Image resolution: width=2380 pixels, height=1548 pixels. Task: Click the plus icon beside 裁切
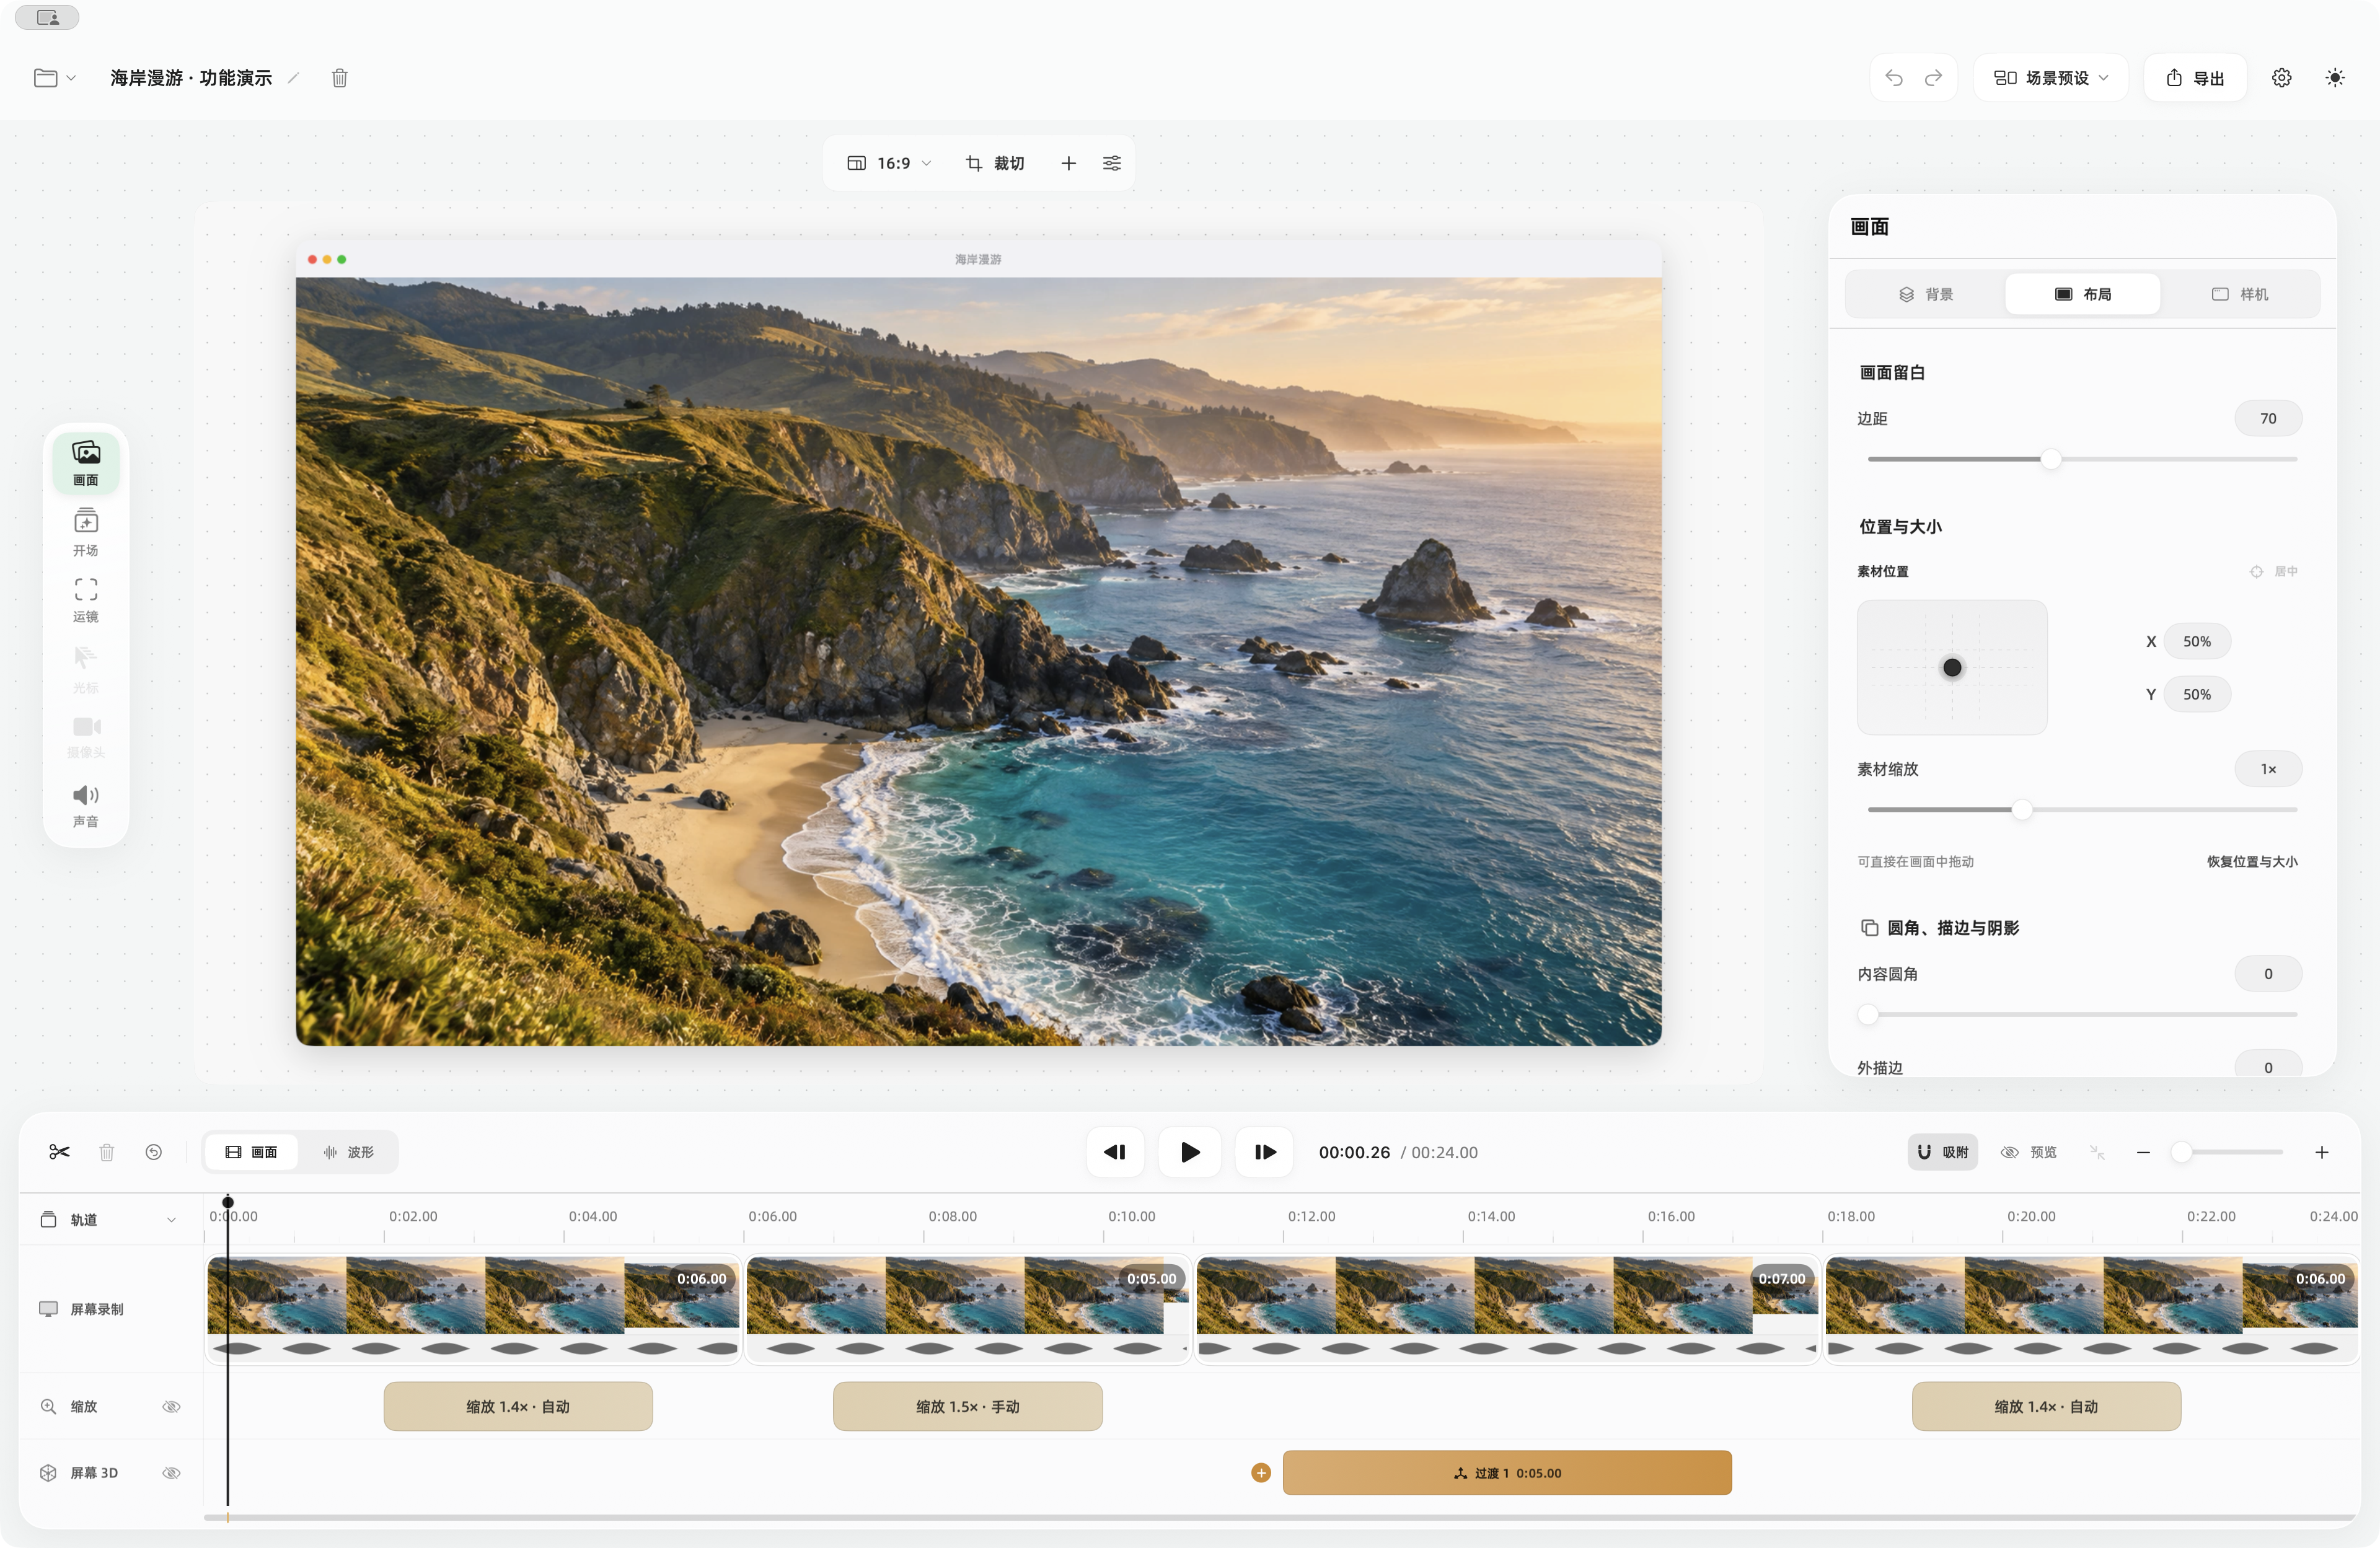tap(1069, 163)
